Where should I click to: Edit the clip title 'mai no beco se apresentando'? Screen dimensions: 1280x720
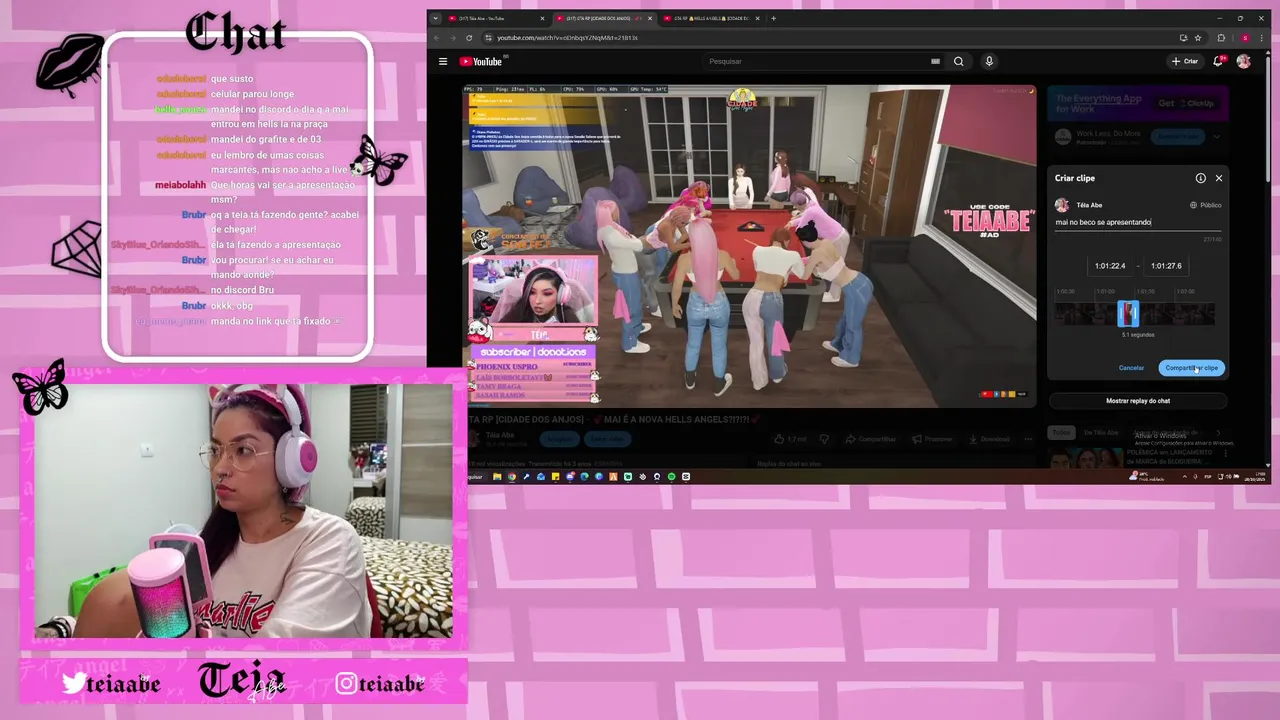[1137, 222]
